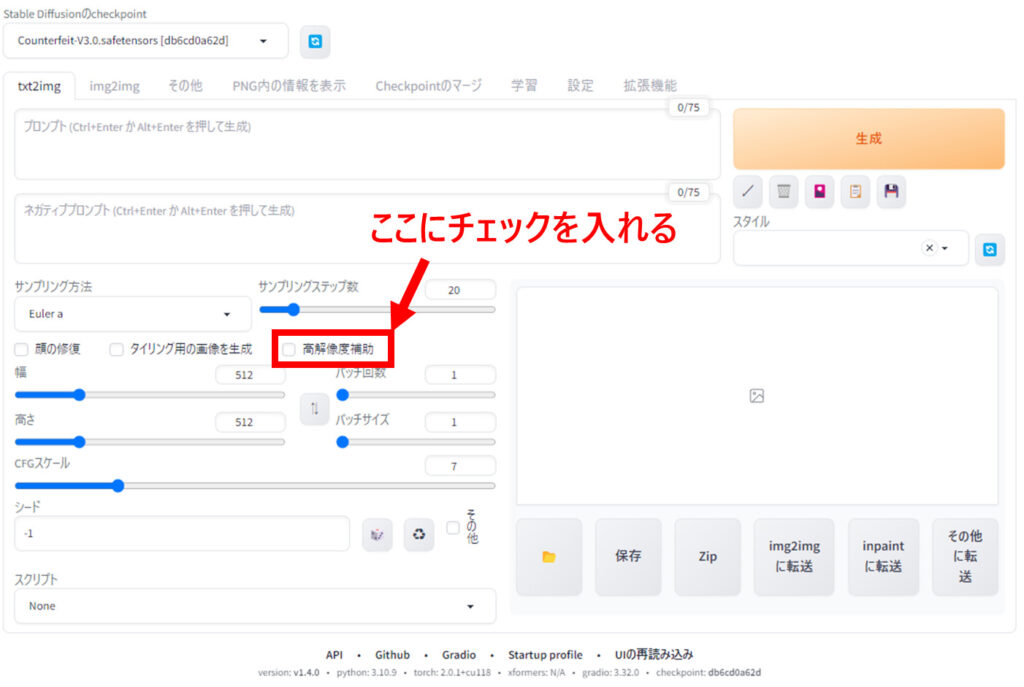This screenshot has width=1024, height=687.
Task: Toggle the 顔の修復 checkbox
Action: point(21,350)
